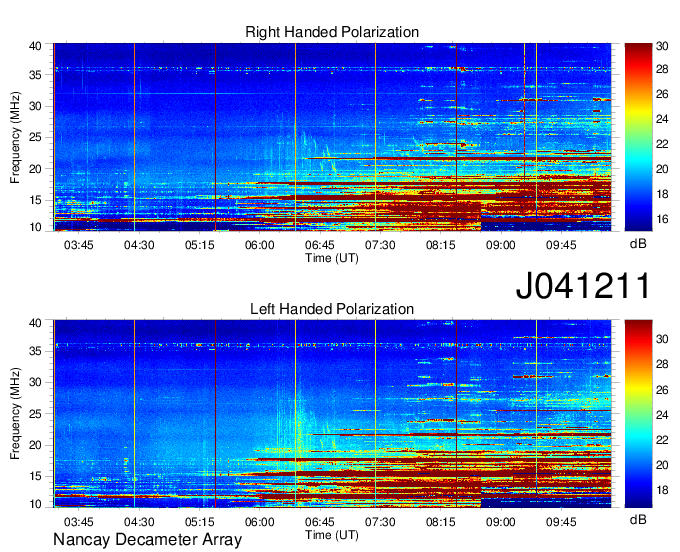This screenshot has width=680, height=552.
Task: Click the "18" value on Left Handed color bar
Action: click(x=662, y=490)
